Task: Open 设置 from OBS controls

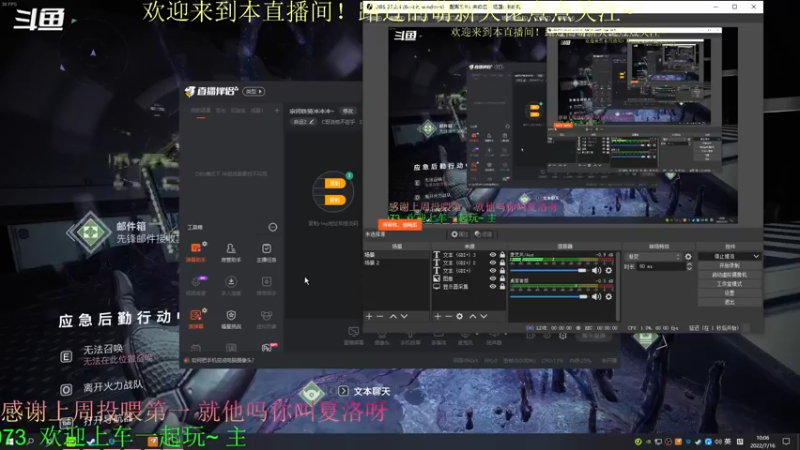Action: tap(729, 293)
